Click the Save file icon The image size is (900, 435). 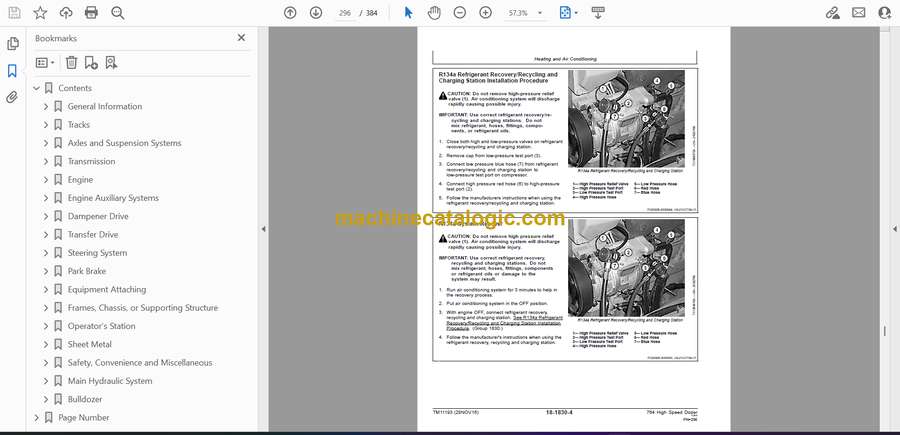[x=14, y=13]
